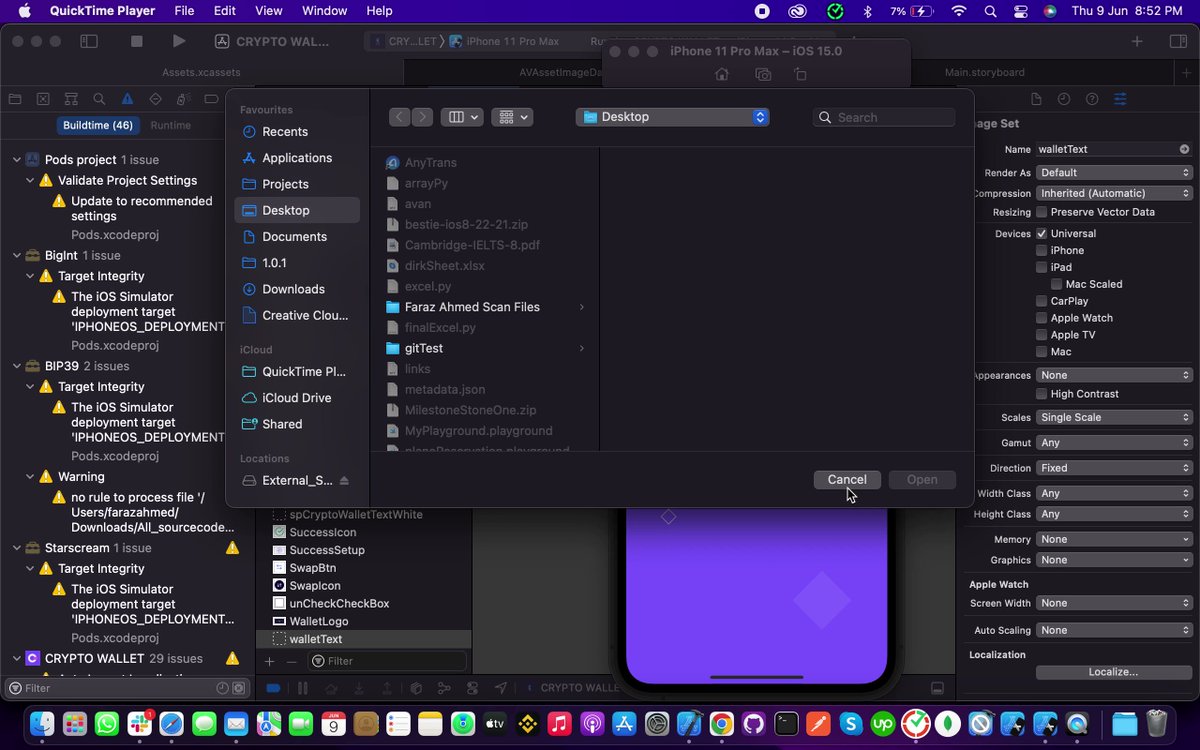Enable the iPhone device checkbox
The height and width of the screenshot is (750, 1200).
1042,251
